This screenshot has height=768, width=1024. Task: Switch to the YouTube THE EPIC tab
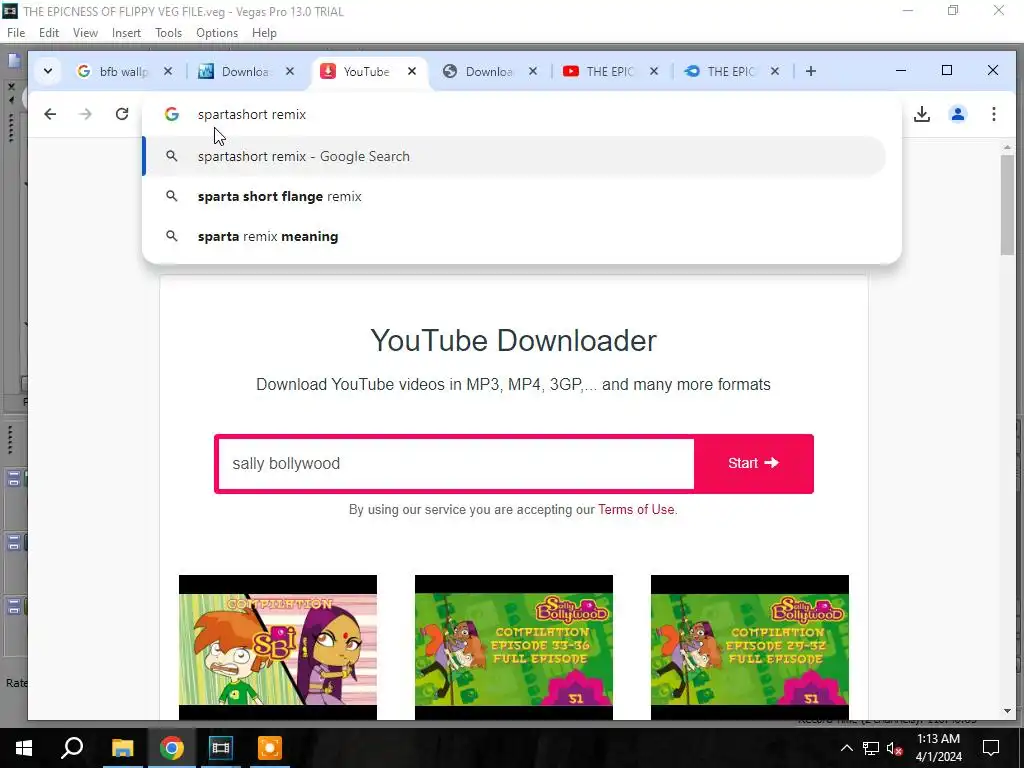tap(601, 71)
